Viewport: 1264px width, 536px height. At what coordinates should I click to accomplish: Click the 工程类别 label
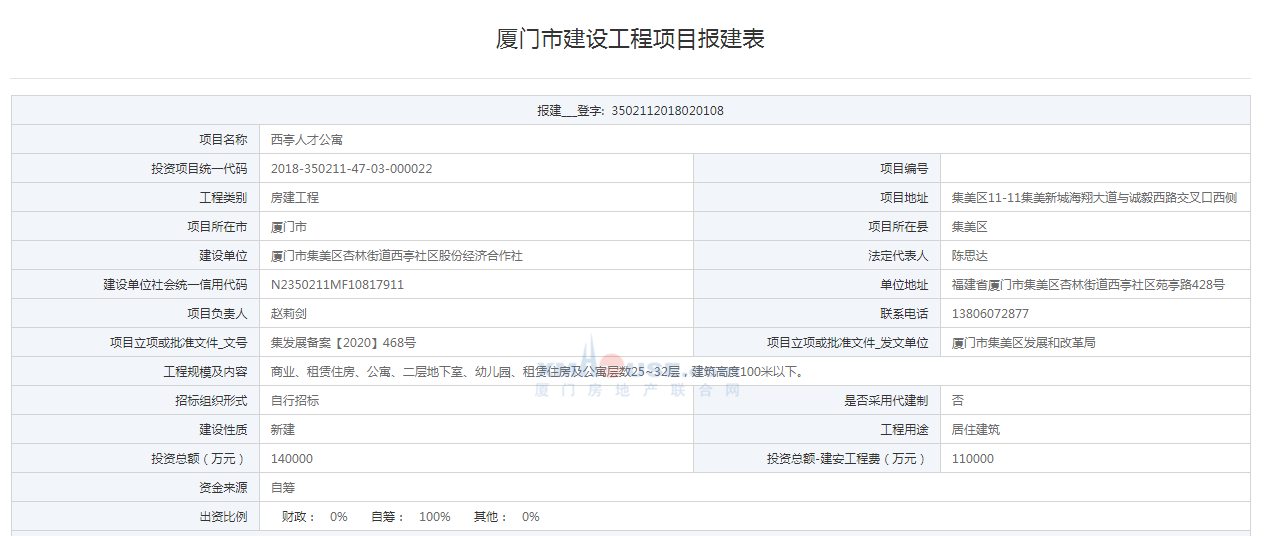point(223,198)
